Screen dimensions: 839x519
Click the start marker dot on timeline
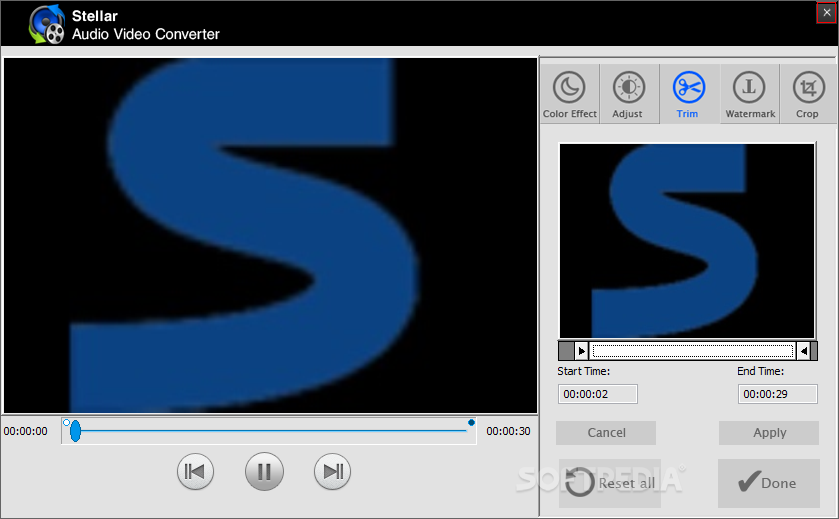tap(66, 423)
